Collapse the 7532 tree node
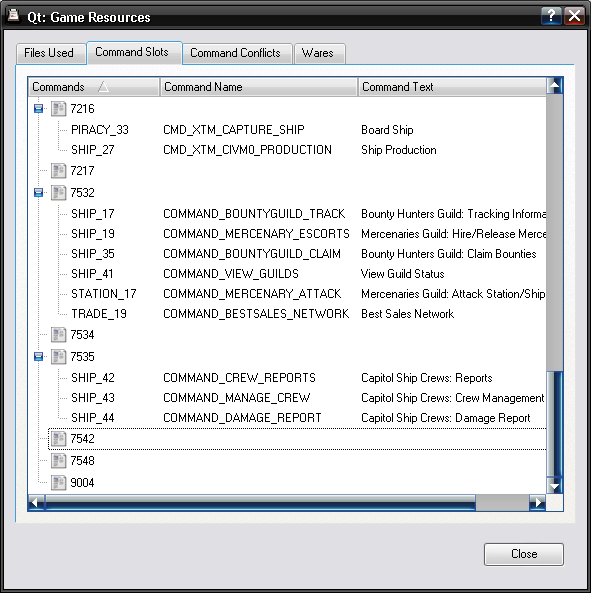Image resolution: width=591 pixels, height=593 pixels. pyautogui.click(x=38, y=193)
